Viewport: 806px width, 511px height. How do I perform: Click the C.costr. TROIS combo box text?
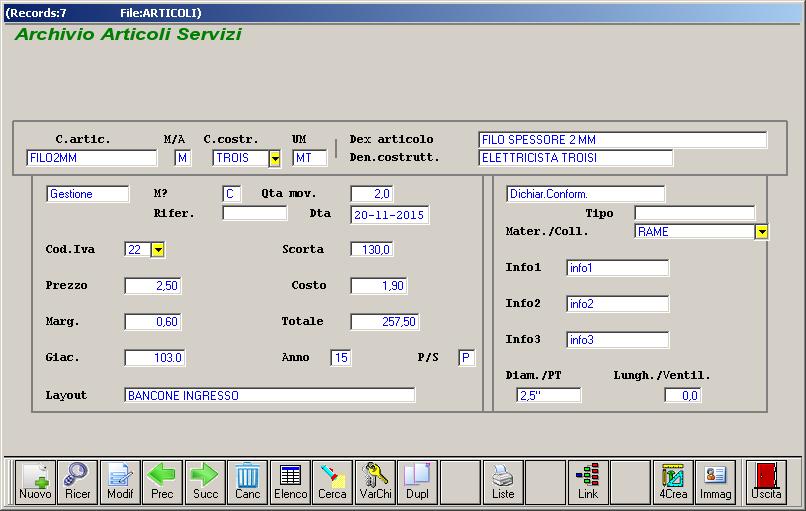241,158
